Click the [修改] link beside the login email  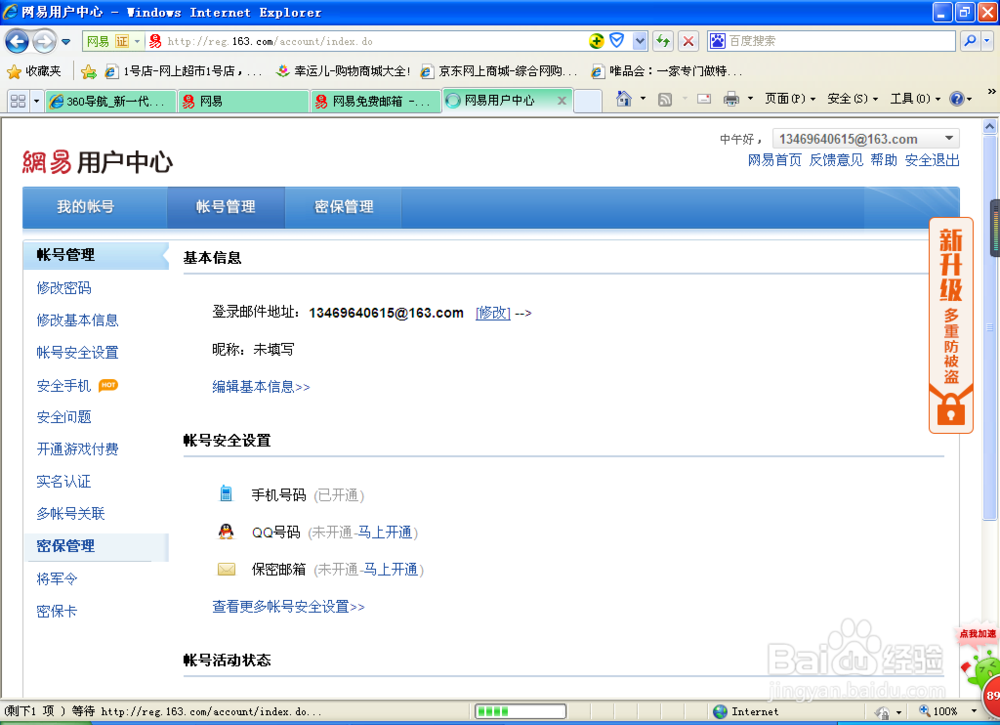(x=493, y=313)
